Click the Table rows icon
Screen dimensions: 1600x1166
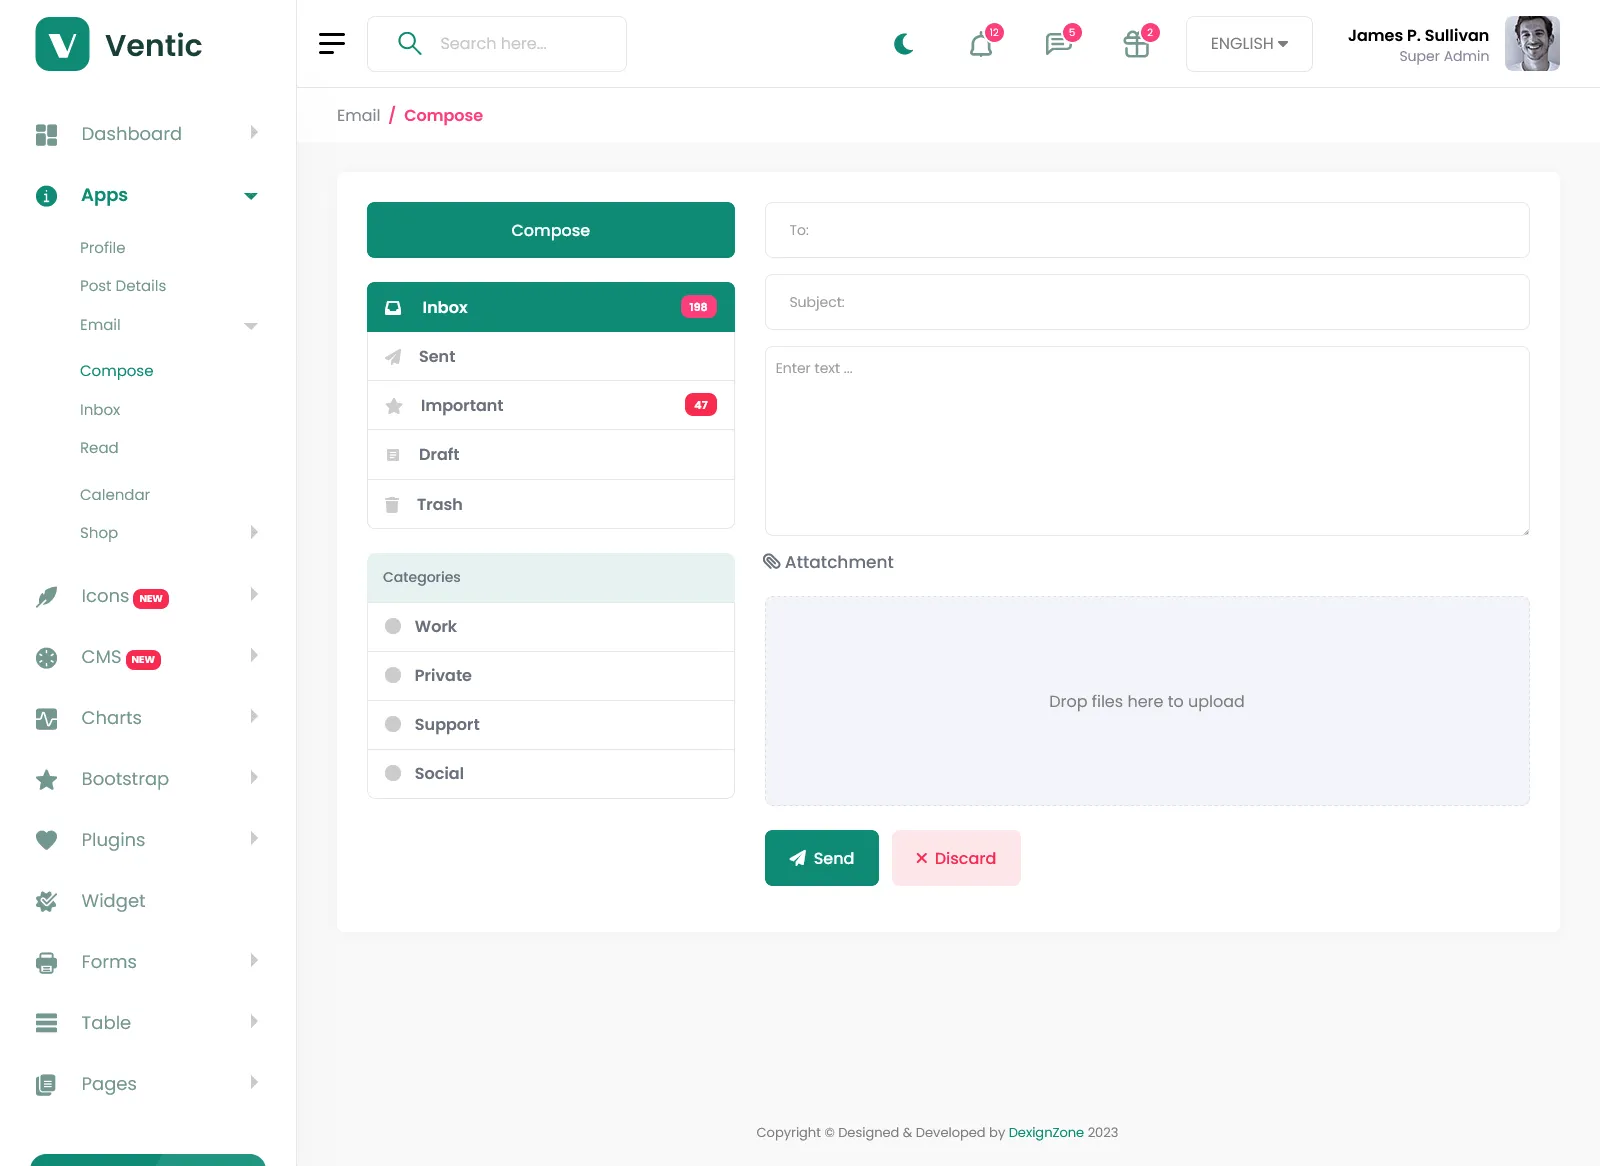pyautogui.click(x=47, y=1023)
